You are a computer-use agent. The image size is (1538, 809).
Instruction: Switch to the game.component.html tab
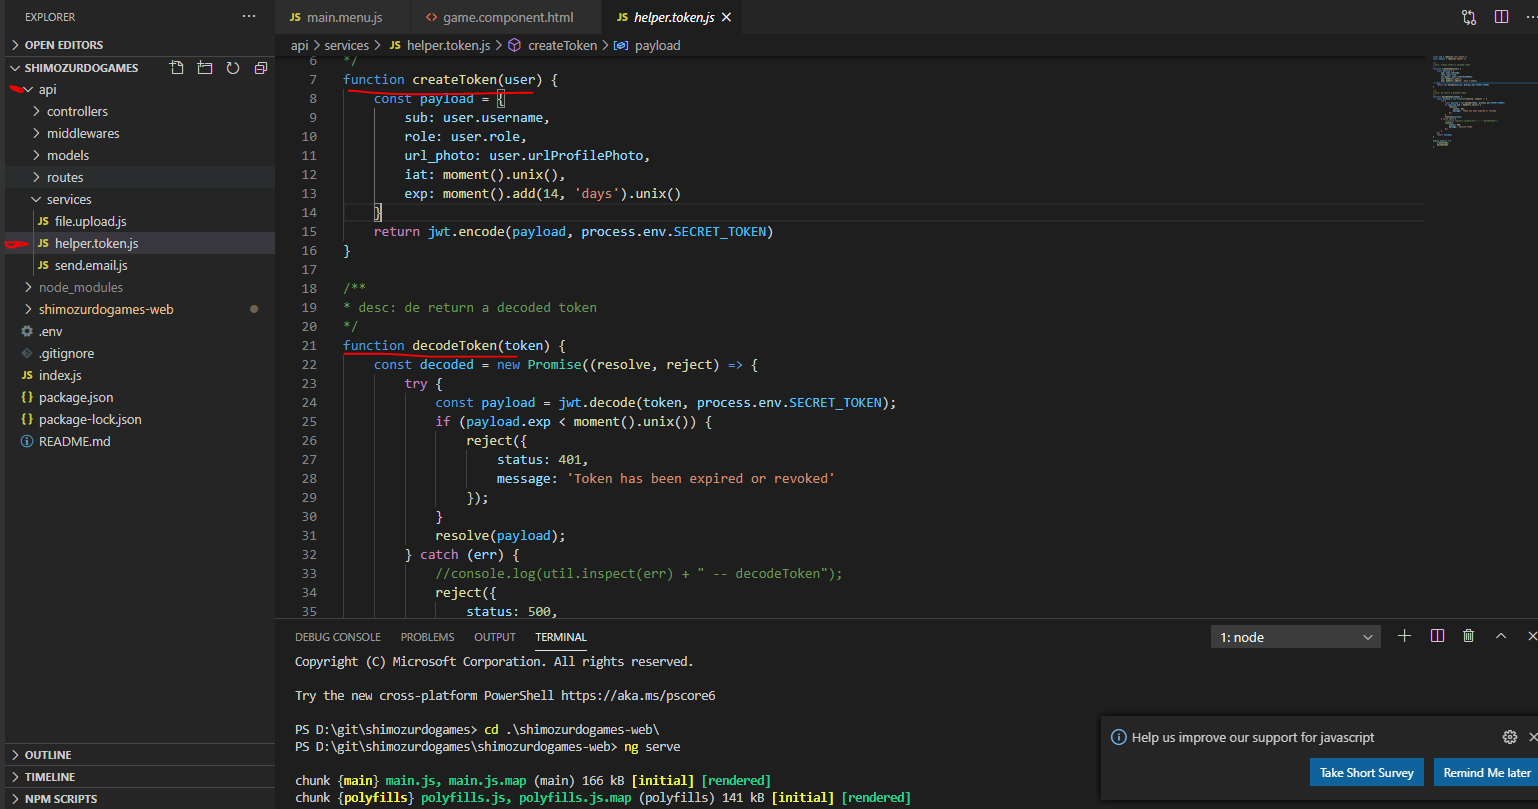click(x=507, y=18)
